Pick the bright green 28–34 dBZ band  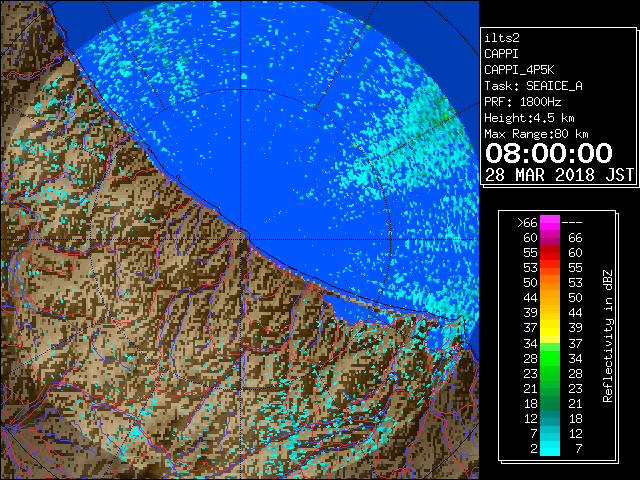click(550, 358)
